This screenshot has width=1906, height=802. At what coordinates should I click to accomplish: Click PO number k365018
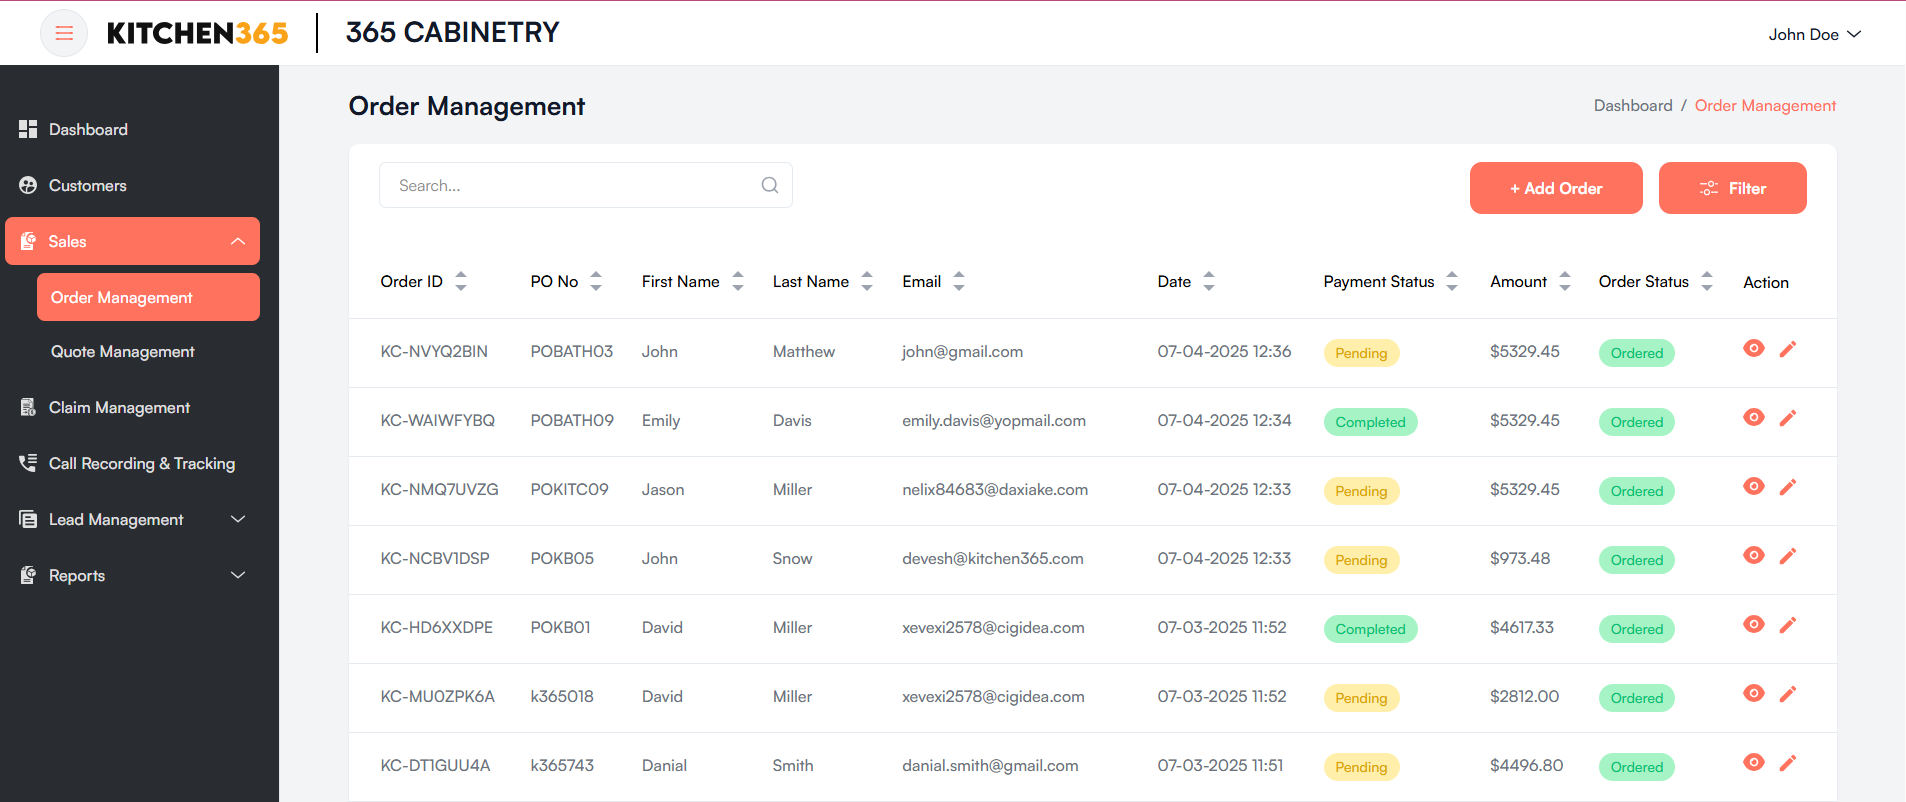562,696
